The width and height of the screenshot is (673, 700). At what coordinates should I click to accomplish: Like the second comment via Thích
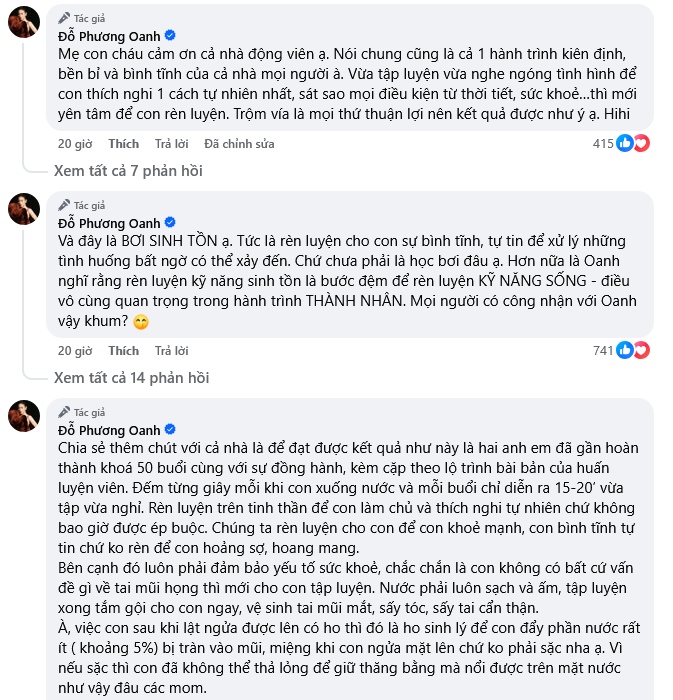pos(123,351)
